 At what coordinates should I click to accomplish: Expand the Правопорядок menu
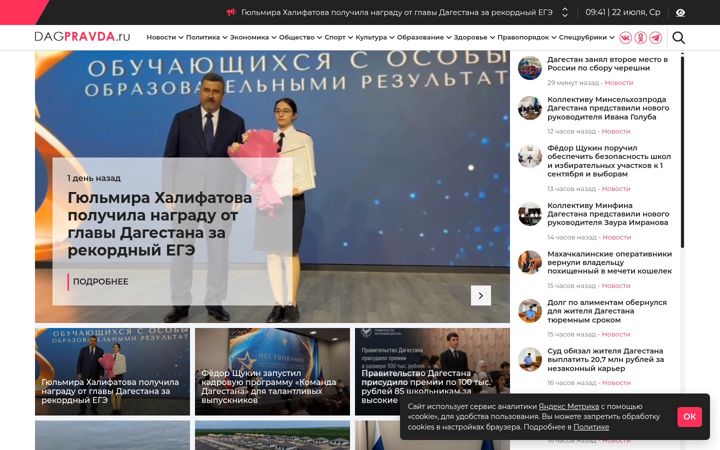(527, 38)
